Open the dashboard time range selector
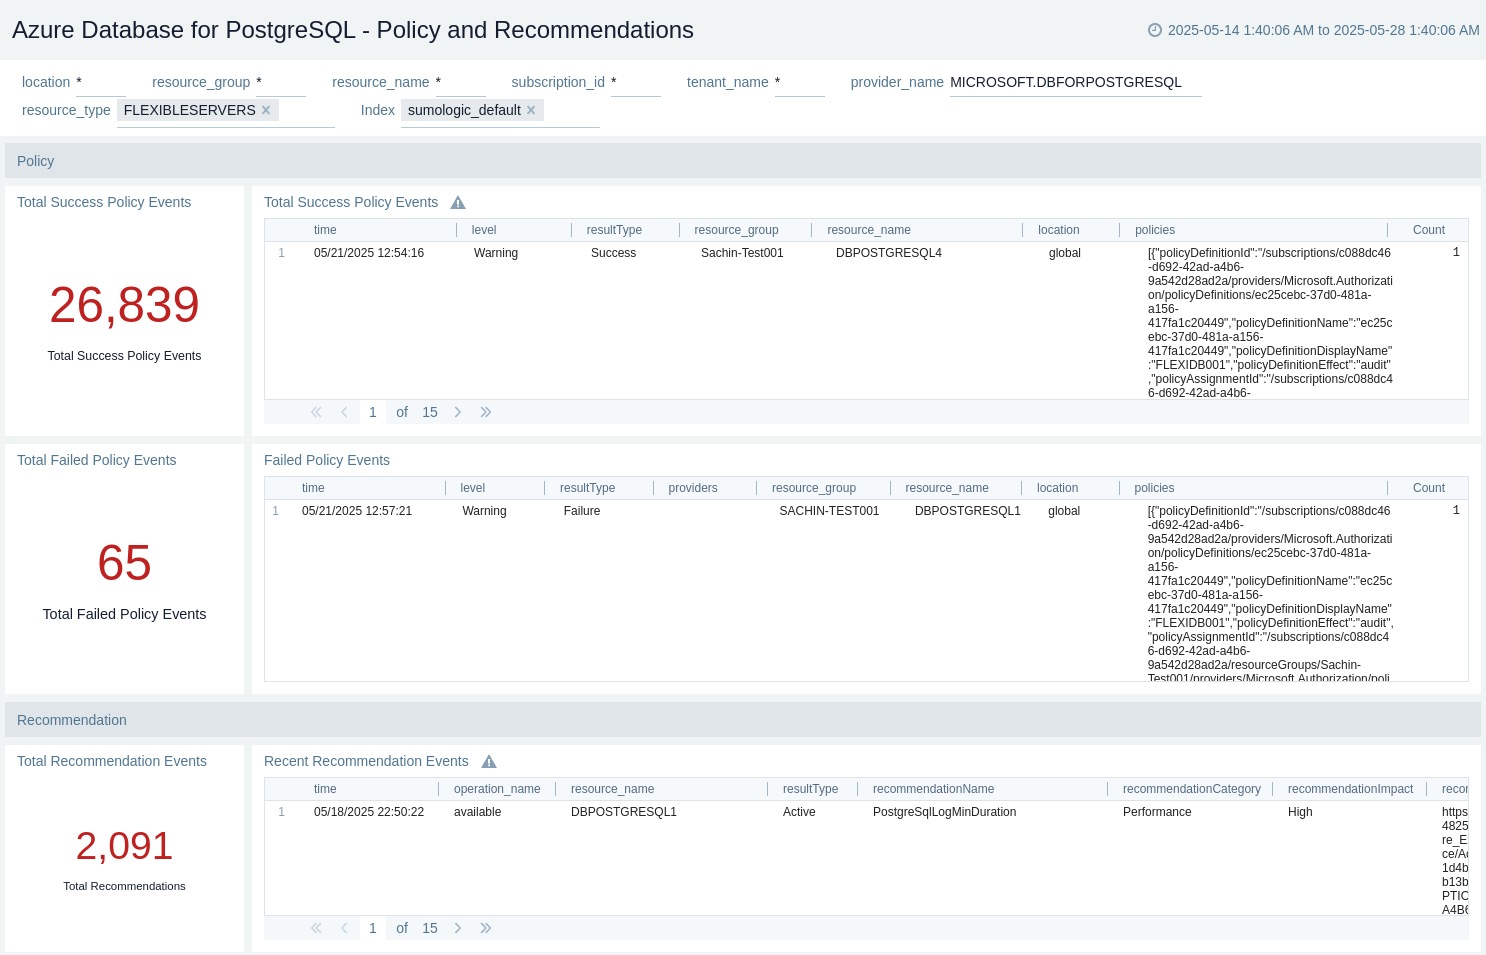This screenshot has width=1486, height=955. pyautogui.click(x=1314, y=30)
